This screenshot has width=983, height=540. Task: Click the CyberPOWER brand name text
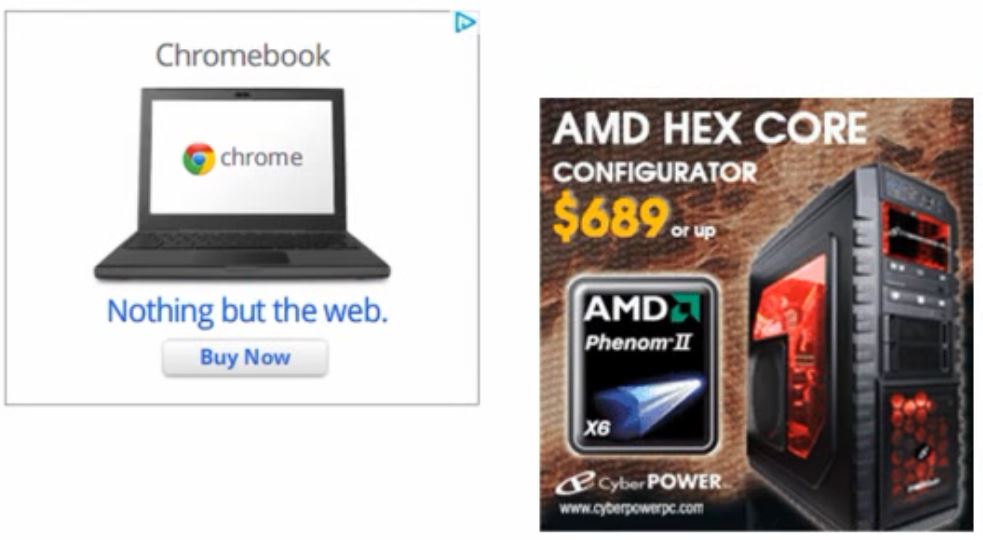pos(661,482)
